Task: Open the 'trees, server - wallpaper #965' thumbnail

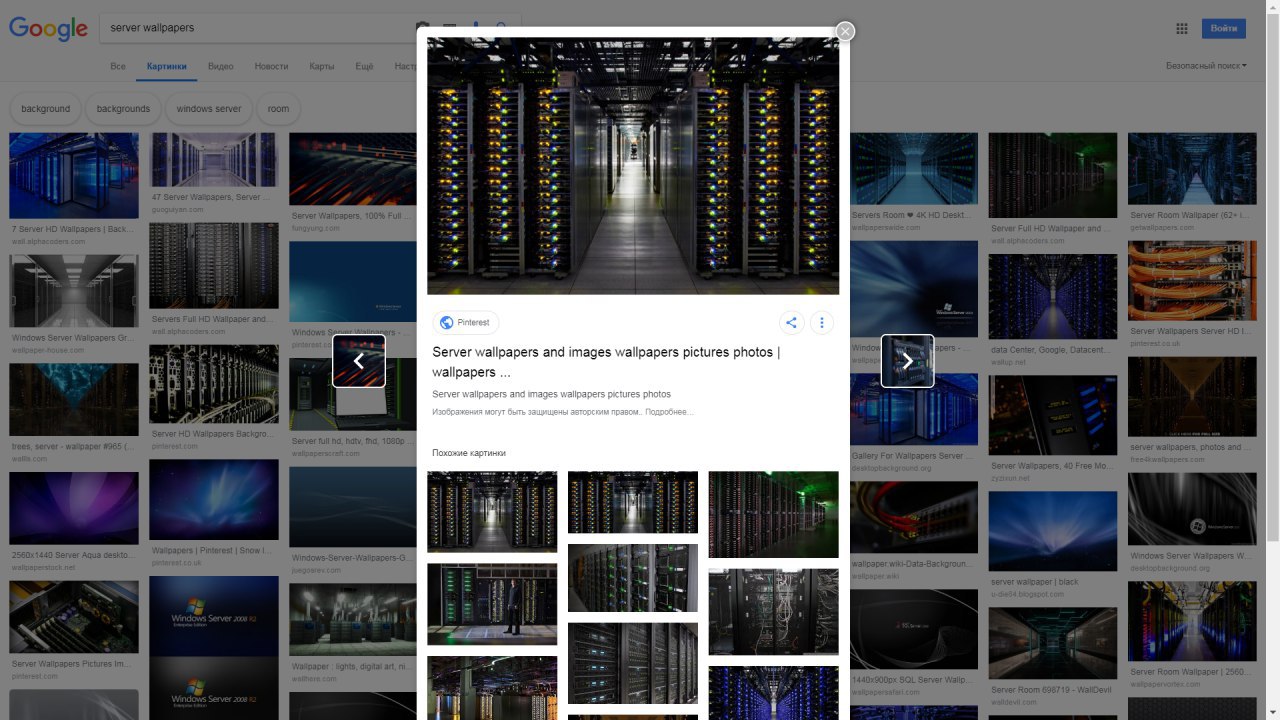Action: coord(74,399)
